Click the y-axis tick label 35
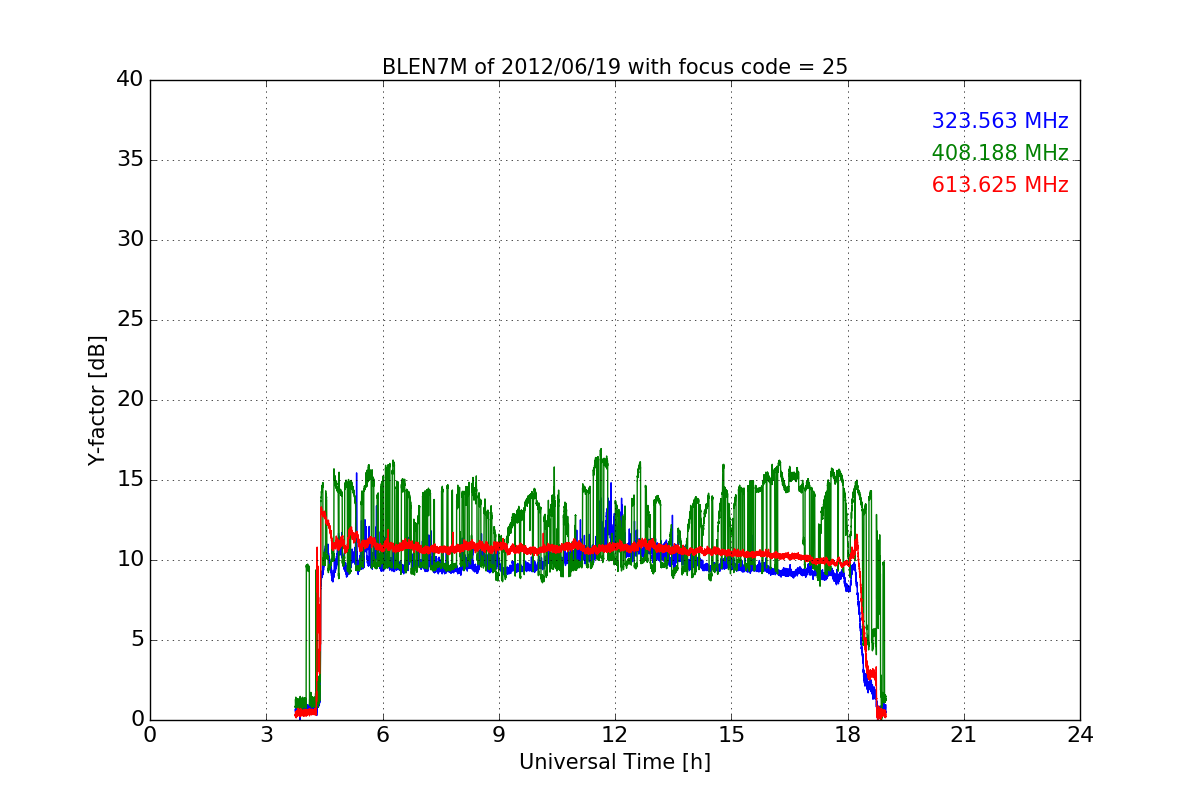Viewport: 1200px width, 800px height. point(130,160)
